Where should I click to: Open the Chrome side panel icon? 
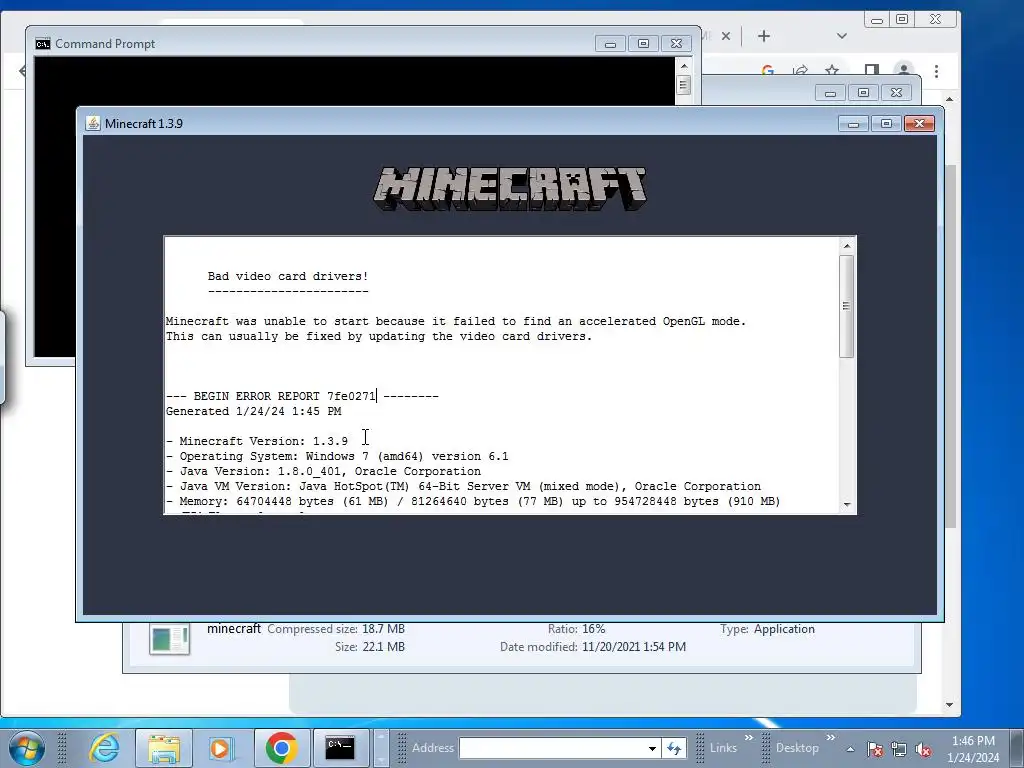coord(871,70)
